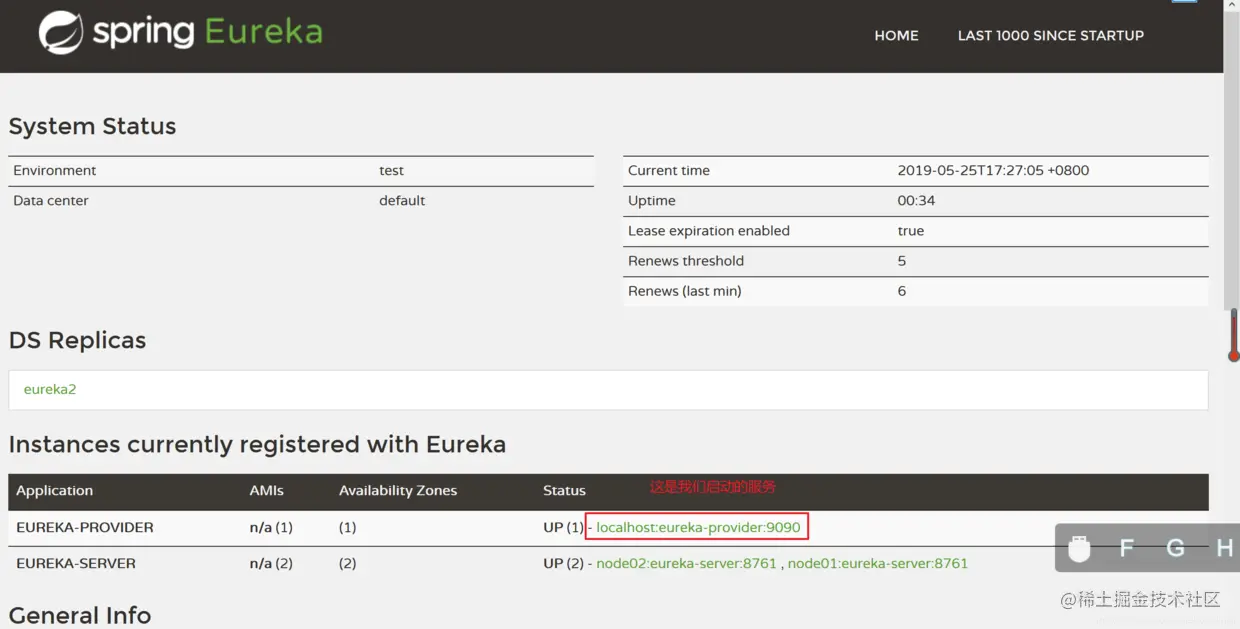Click the Availability Zones column header
Viewport: 1240px width, 629px height.
[398, 490]
